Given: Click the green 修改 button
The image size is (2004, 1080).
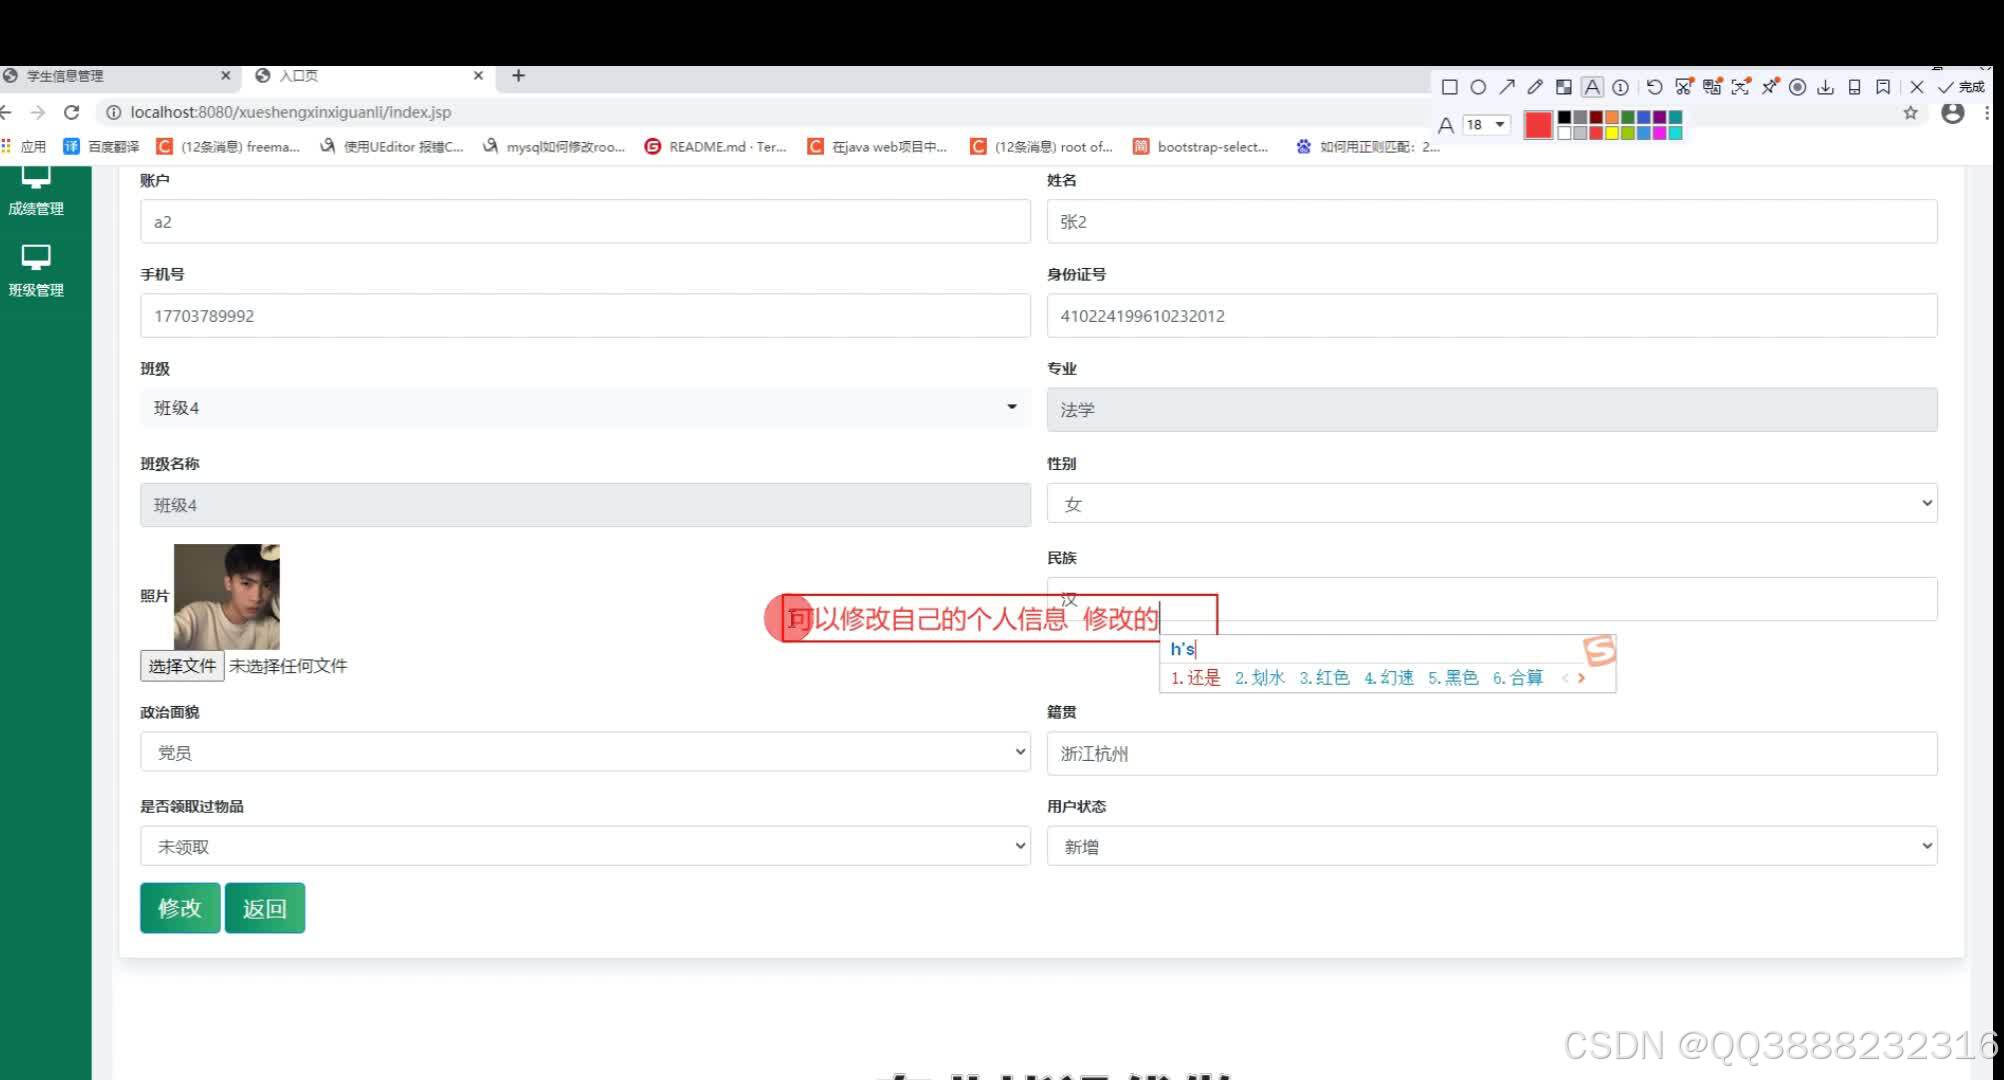Looking at the screenshot, I should (x=179, y=908).
